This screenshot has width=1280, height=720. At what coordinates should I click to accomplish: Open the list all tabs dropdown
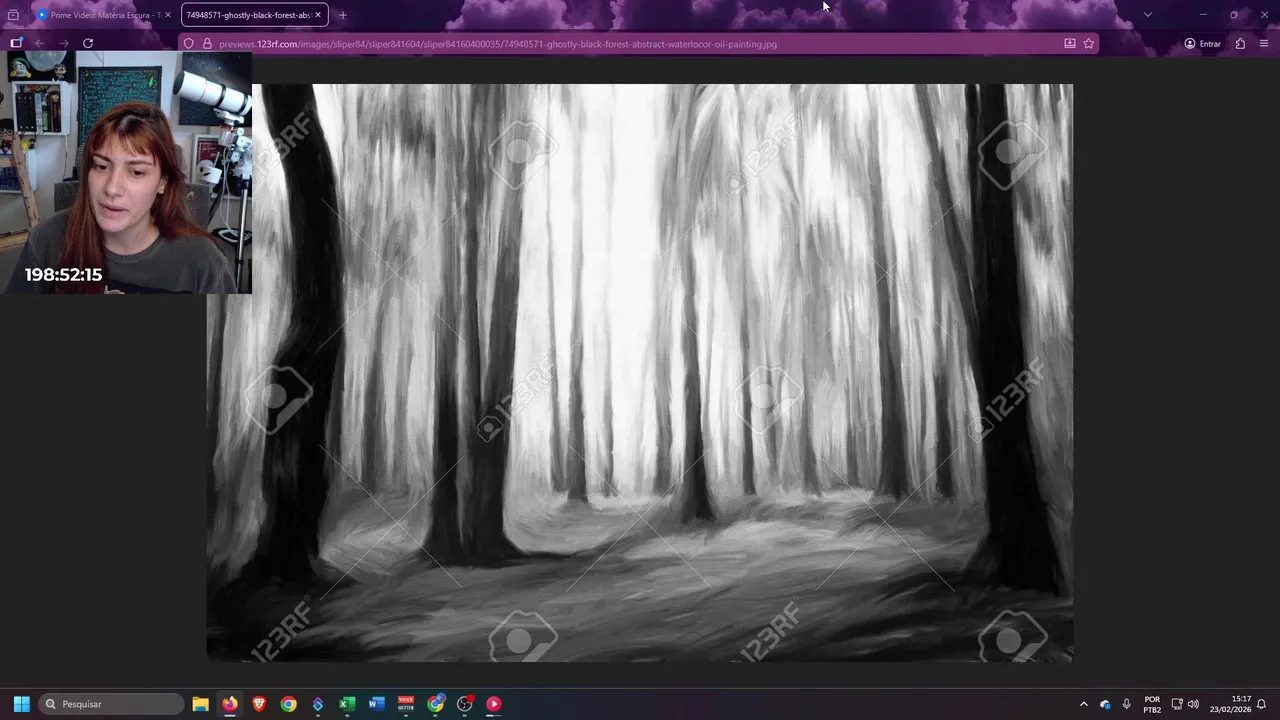click(1147, 15)
